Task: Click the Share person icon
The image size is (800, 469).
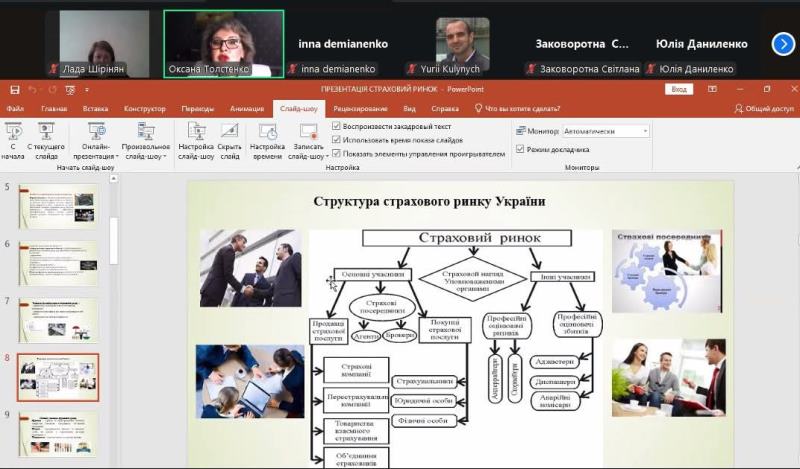Action: coord(738,108)
